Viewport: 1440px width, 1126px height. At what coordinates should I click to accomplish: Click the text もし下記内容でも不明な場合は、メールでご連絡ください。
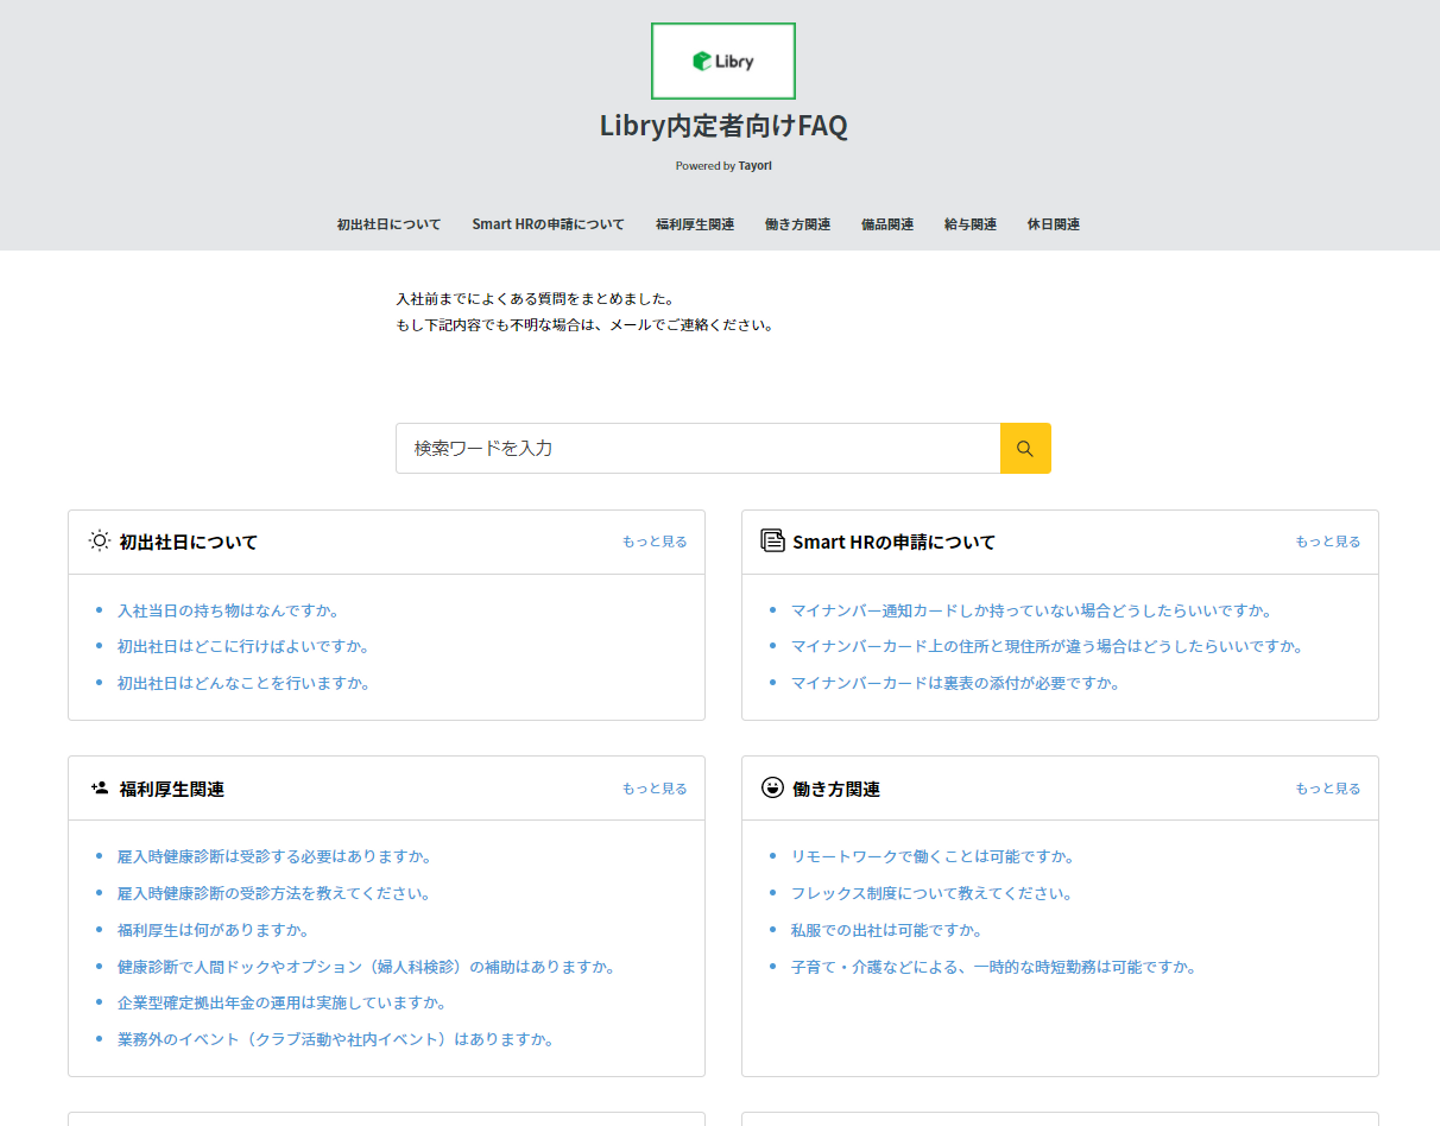point(588,325)
